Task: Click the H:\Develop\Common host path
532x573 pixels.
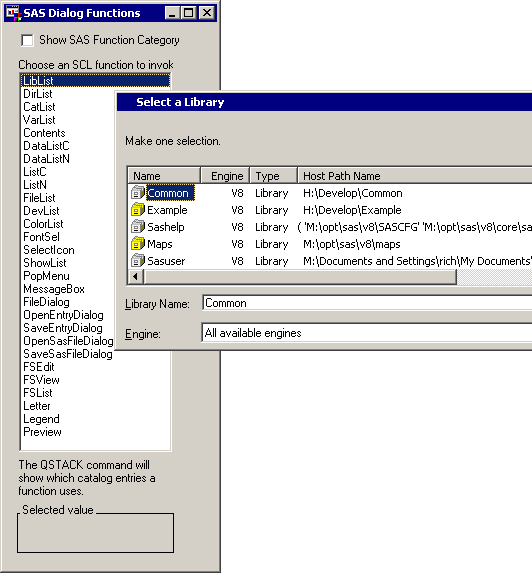Action: pos(353,193)
